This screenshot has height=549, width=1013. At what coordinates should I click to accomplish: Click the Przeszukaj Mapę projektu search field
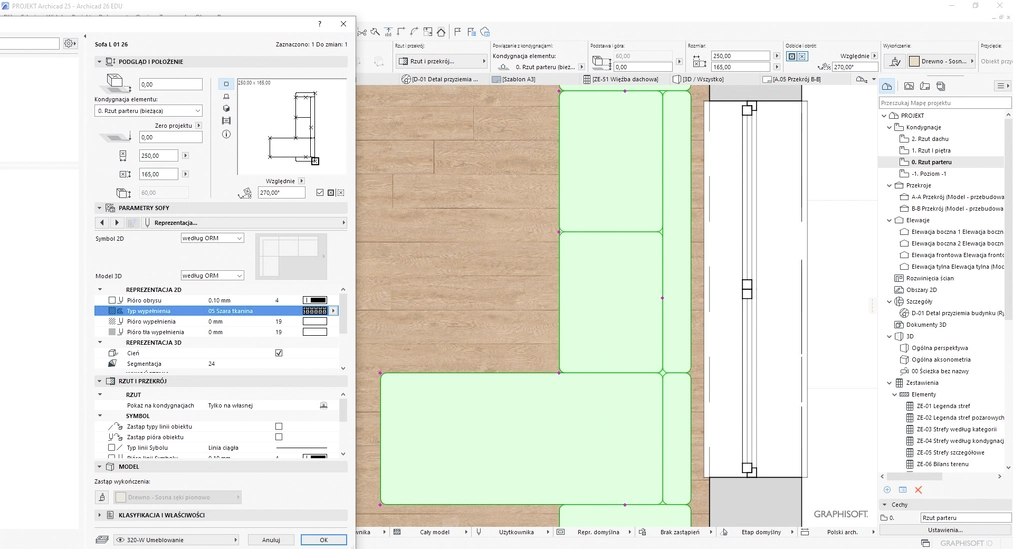(x=945, y=103)
